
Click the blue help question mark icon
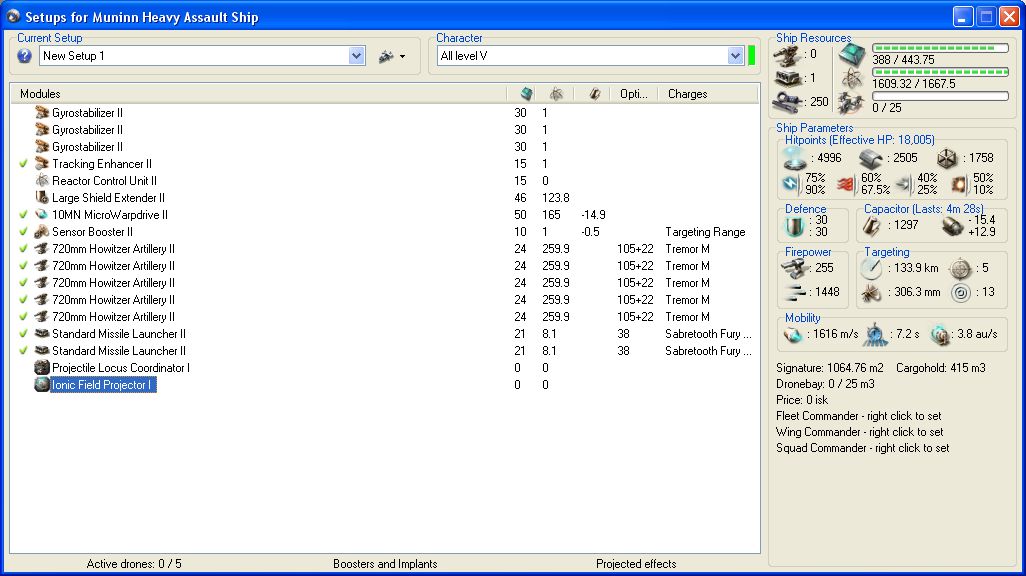[25, 56]
